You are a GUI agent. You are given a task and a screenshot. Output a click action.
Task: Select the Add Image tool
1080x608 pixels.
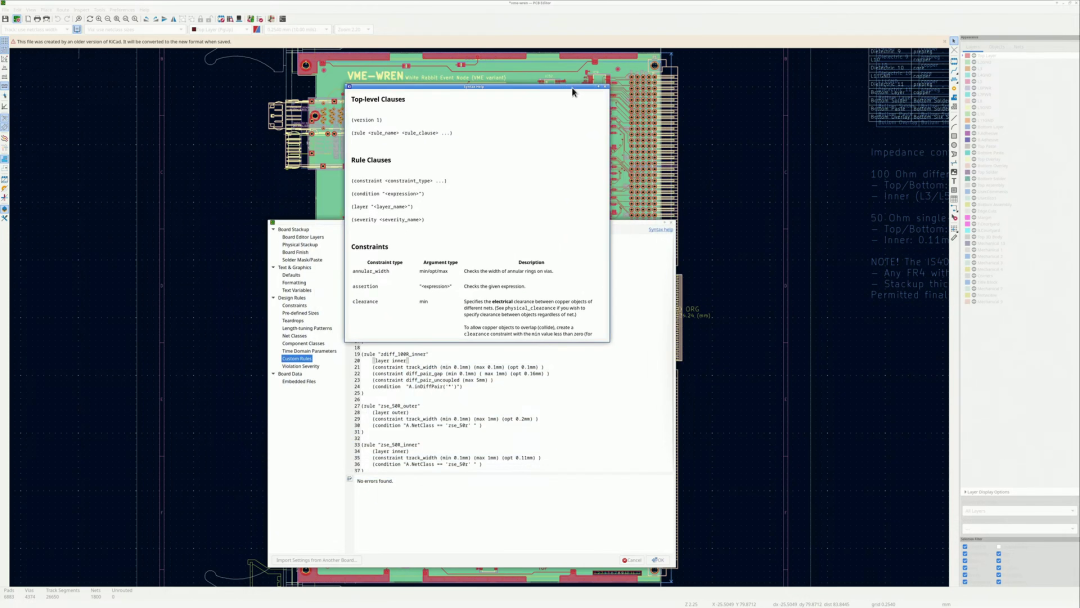954,172
